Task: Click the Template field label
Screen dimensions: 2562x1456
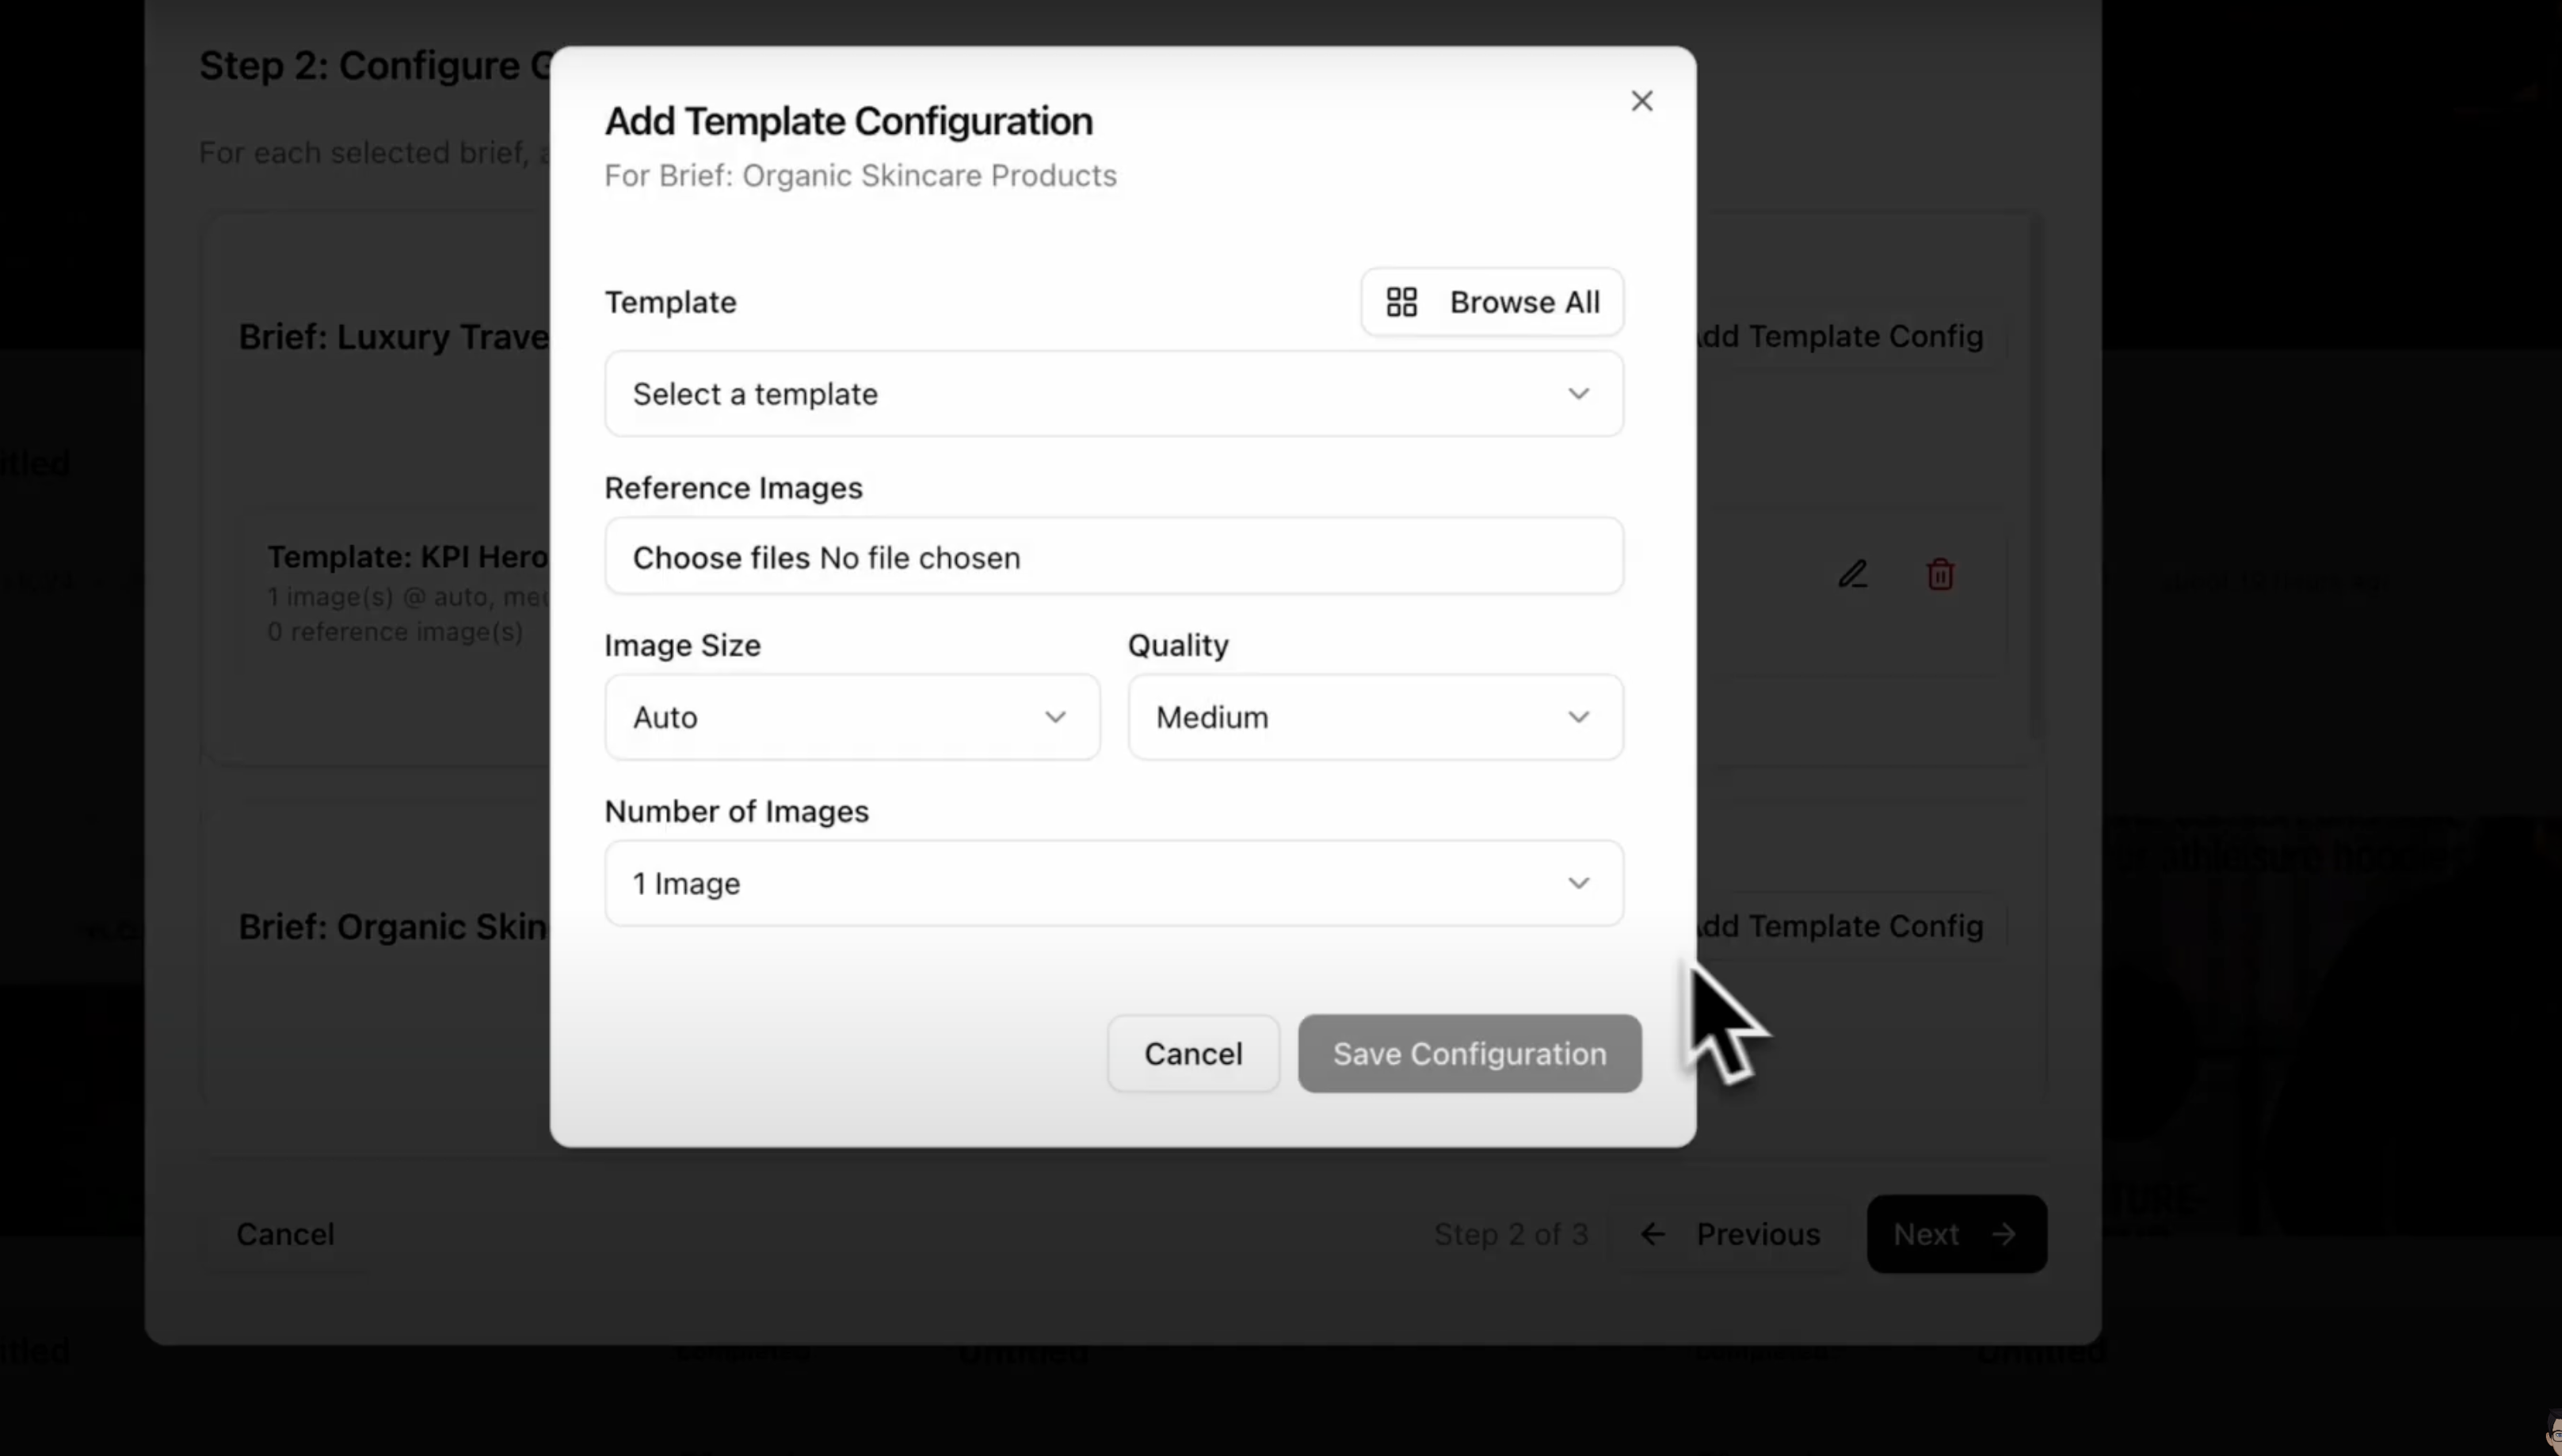Action: click(x=671, y=302)
